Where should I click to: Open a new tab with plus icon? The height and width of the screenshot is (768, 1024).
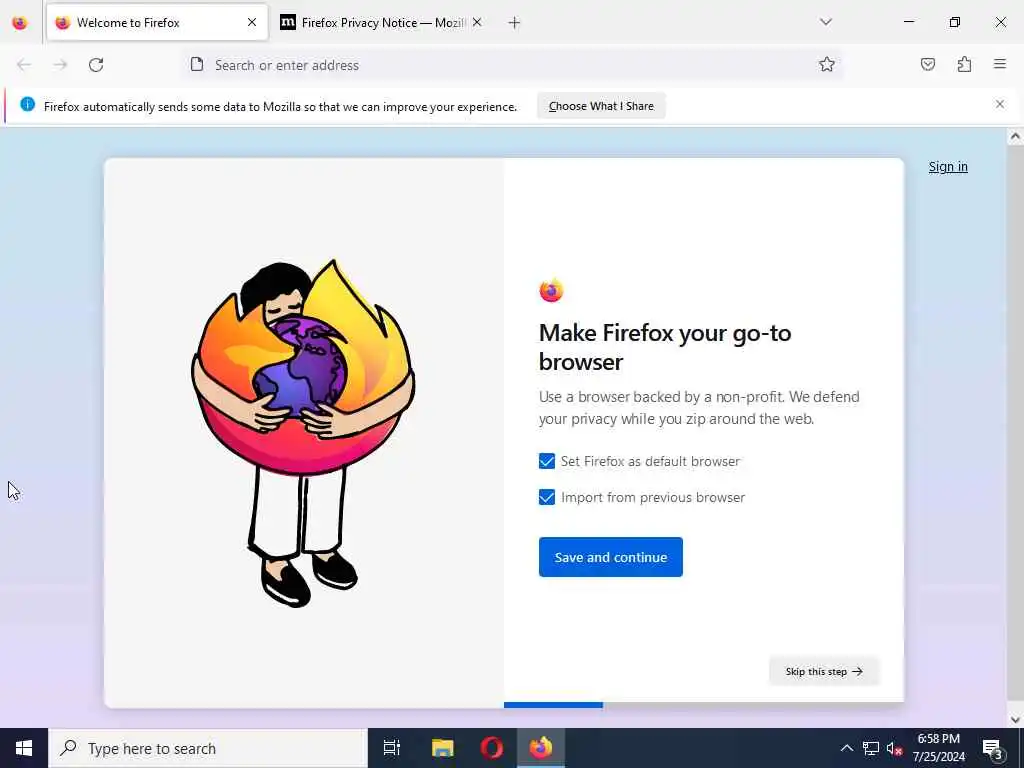(x=514, y=23)
